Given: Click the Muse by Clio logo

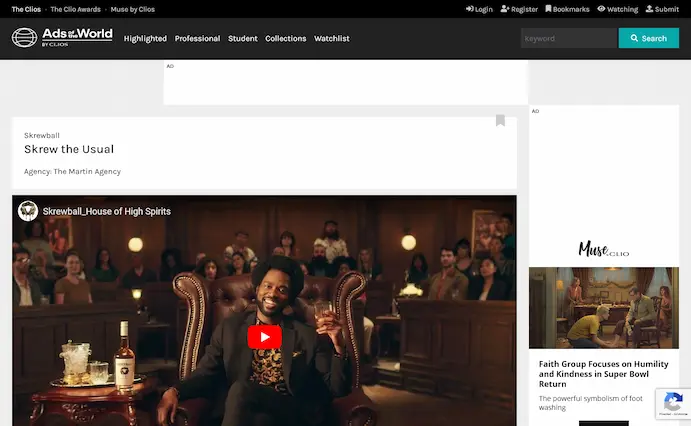Looking at the screenshot, I should 603,249.
